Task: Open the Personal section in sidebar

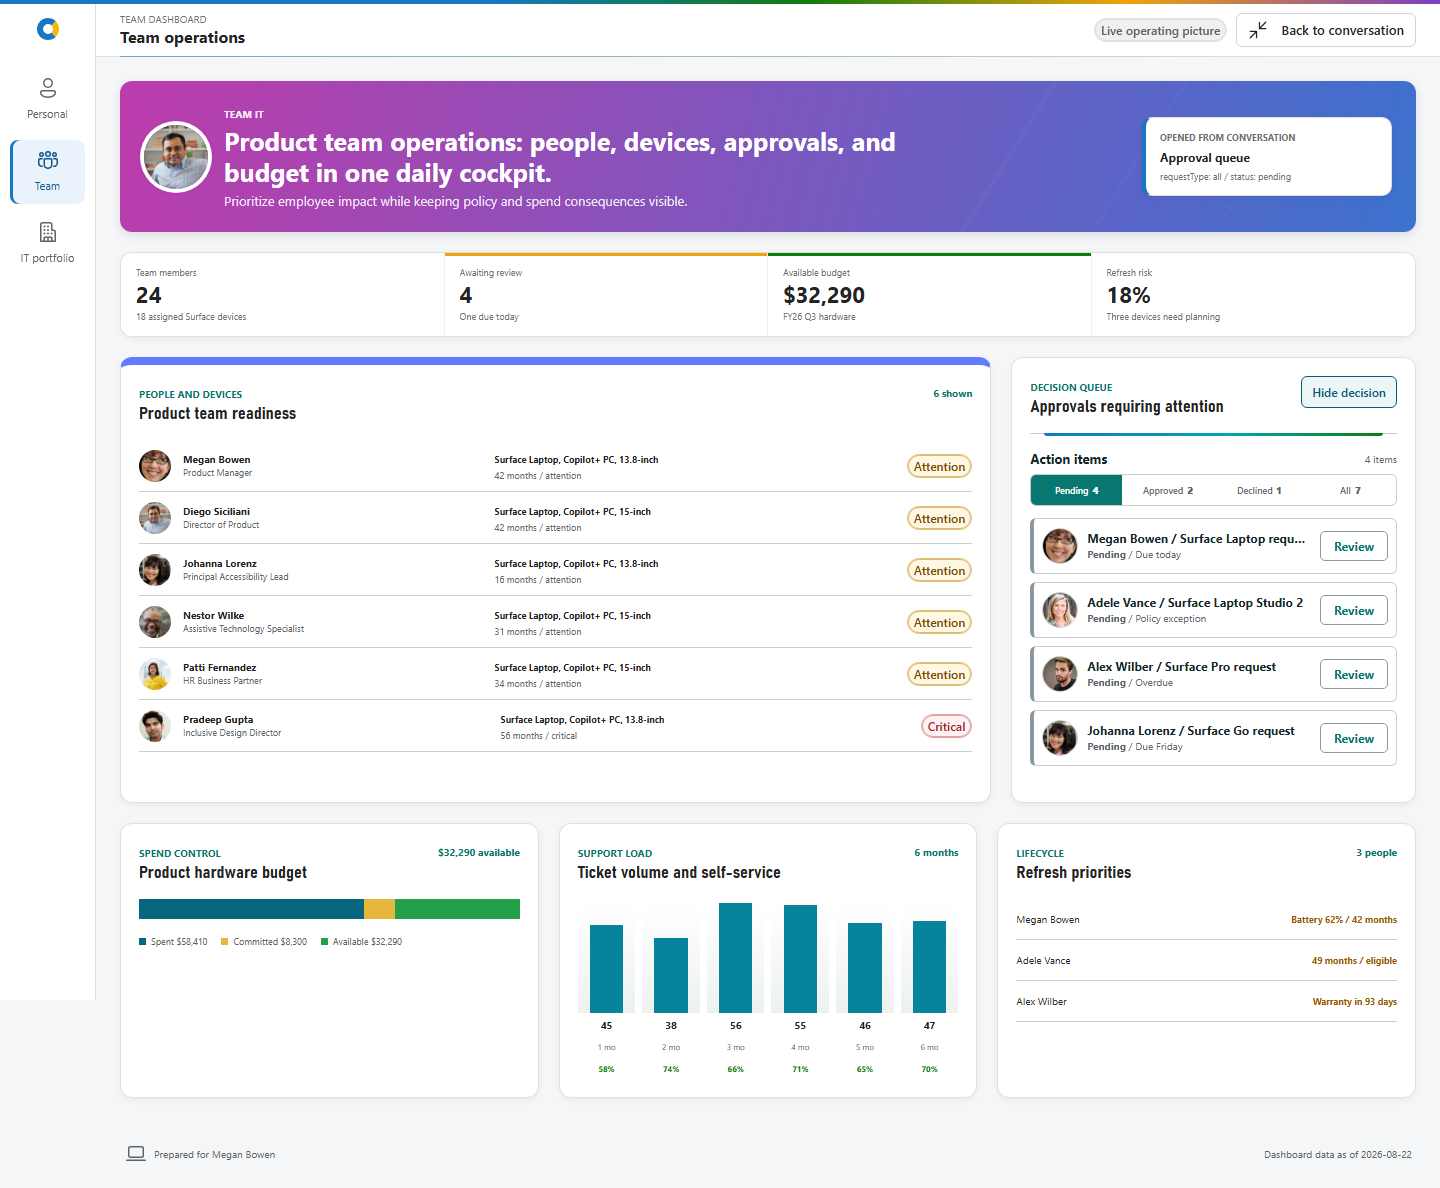Action: point(47,98)
